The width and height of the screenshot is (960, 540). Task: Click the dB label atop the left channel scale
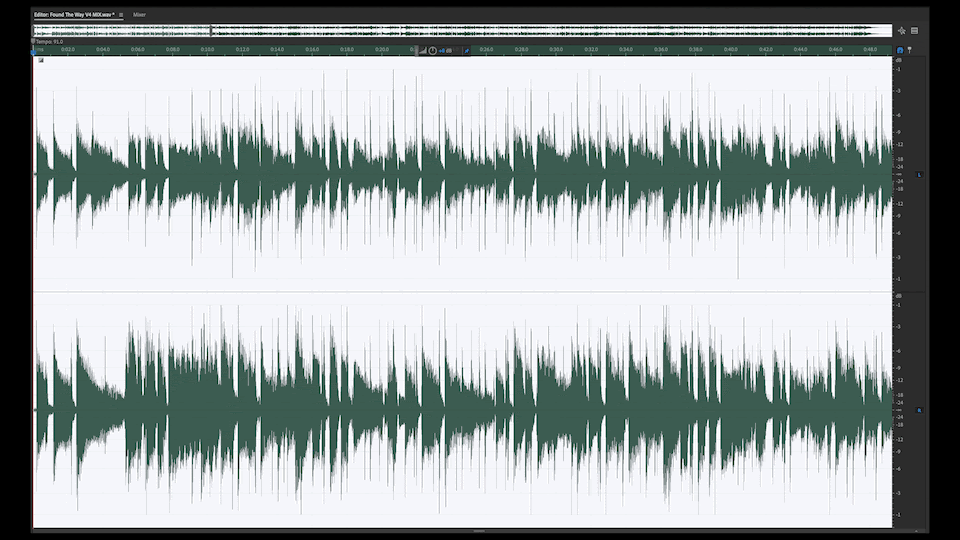[899, 60]
